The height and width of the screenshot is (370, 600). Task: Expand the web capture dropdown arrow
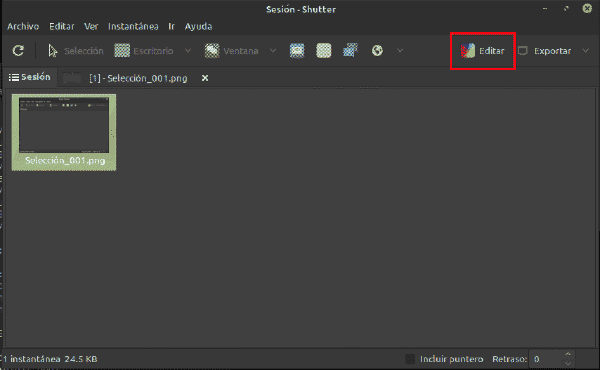(x=400, y=51)
